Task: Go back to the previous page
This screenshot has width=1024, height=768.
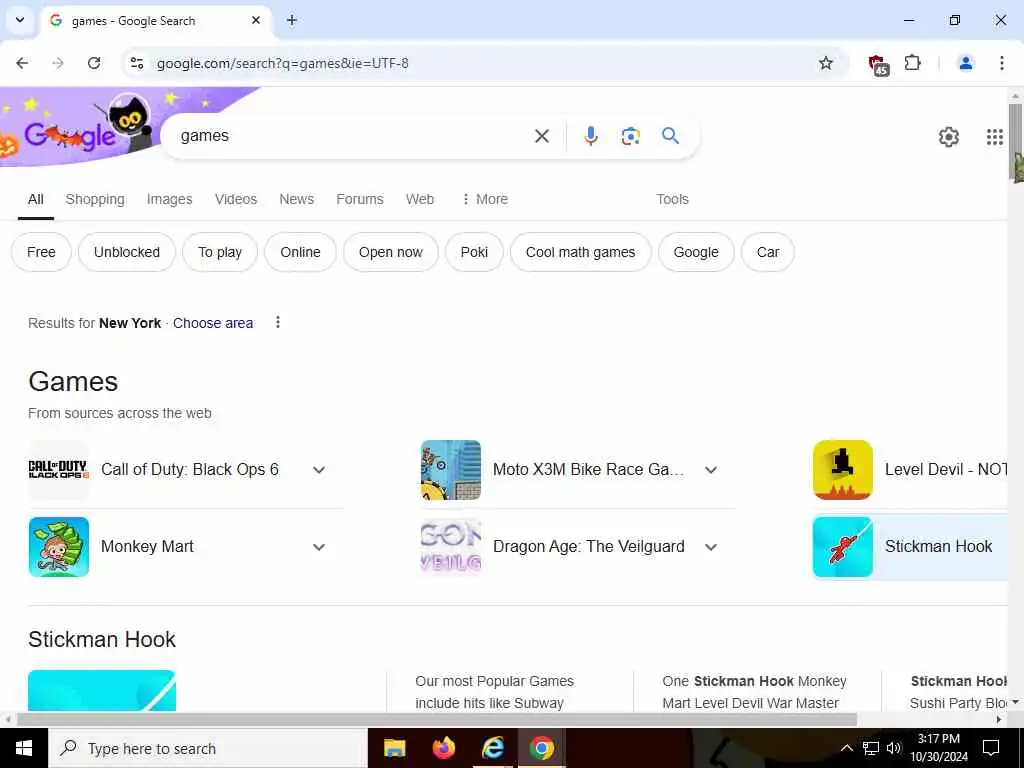Action: (22, 63)
